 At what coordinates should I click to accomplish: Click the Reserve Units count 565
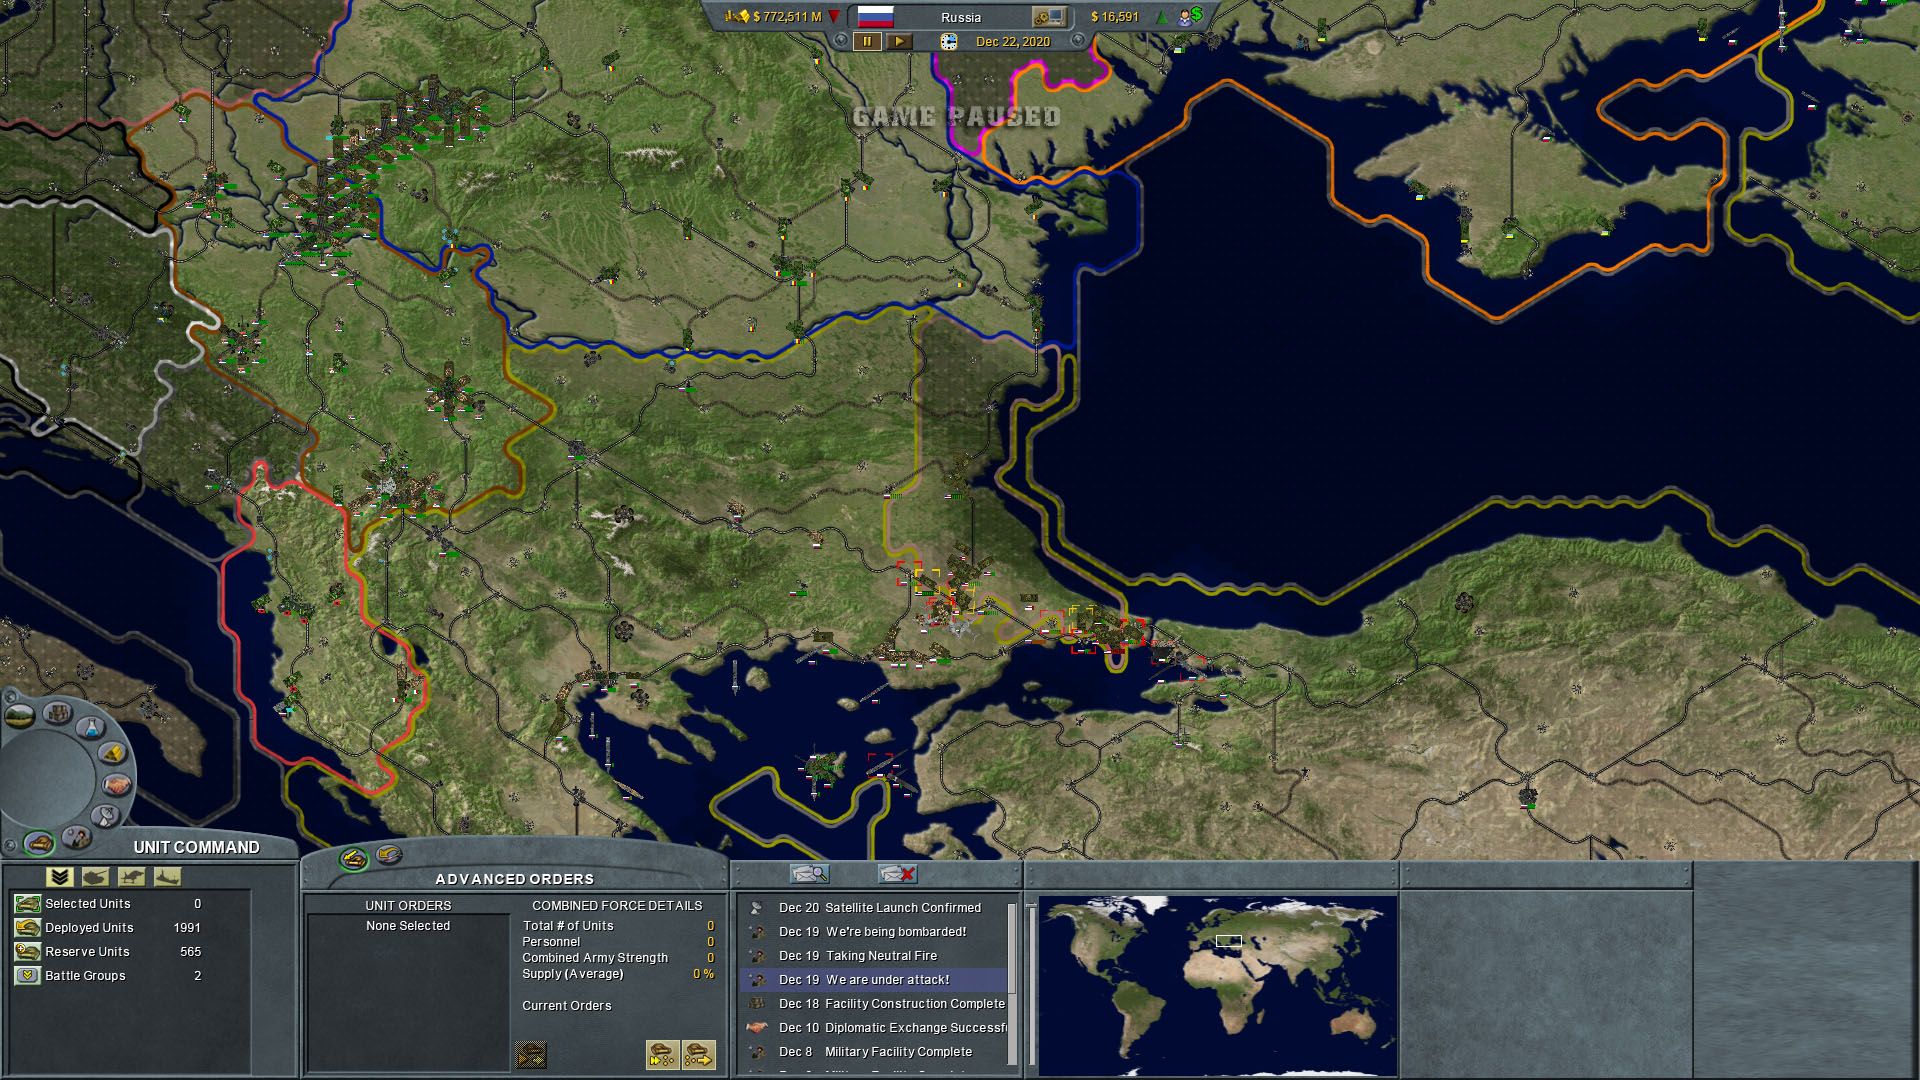pos(190,951)
